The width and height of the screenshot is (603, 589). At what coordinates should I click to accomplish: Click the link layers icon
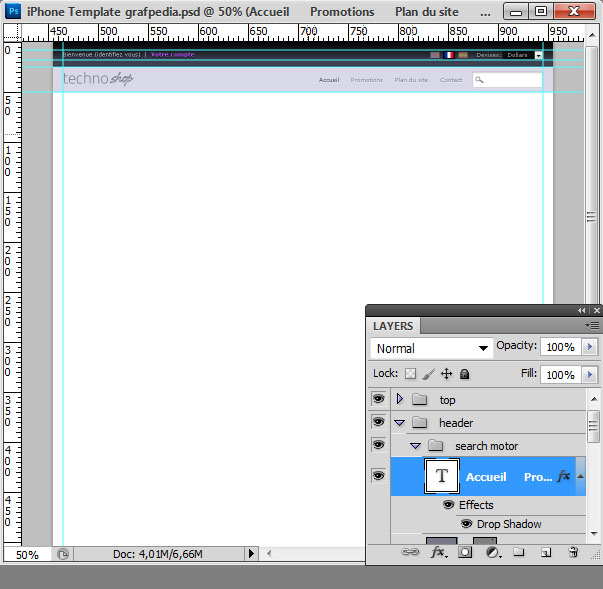[410, 552]
